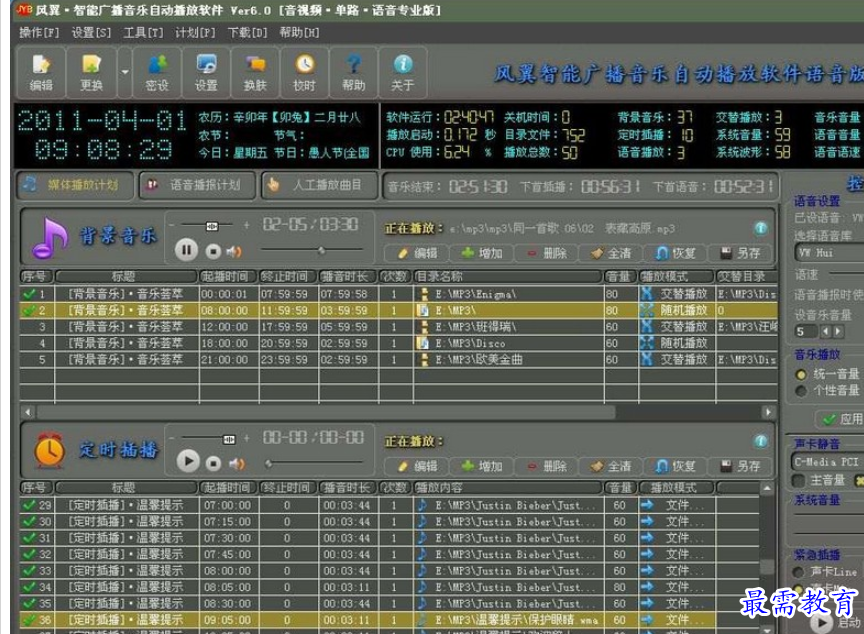
Task: Select the 07:15:00 start time cell
Action: pyautogui.click(x=228, y=522)
